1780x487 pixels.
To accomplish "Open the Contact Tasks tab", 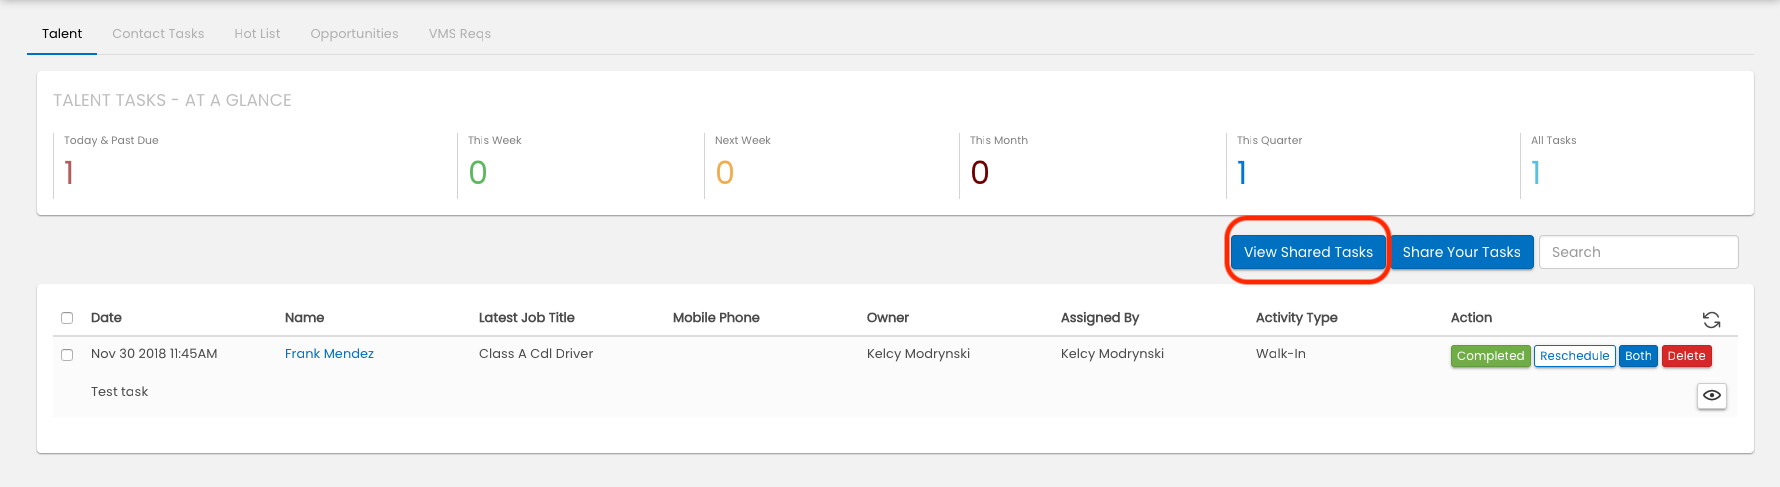I will point(158,34).
